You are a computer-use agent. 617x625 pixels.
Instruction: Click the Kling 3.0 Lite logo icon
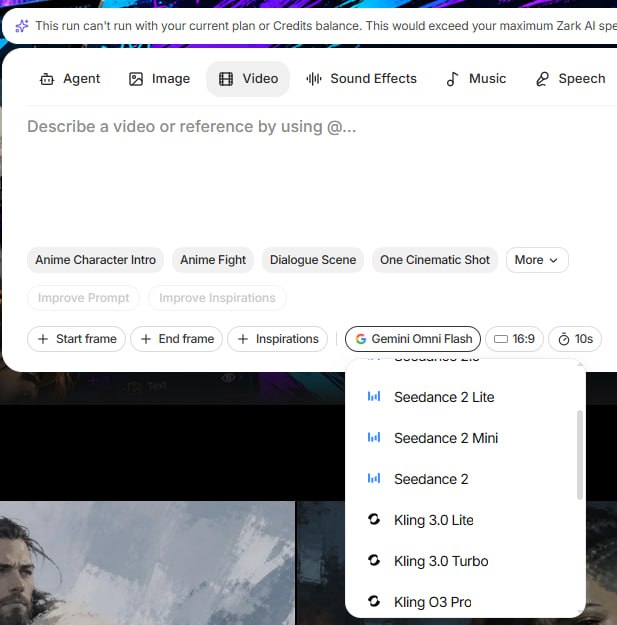[374, 519]
